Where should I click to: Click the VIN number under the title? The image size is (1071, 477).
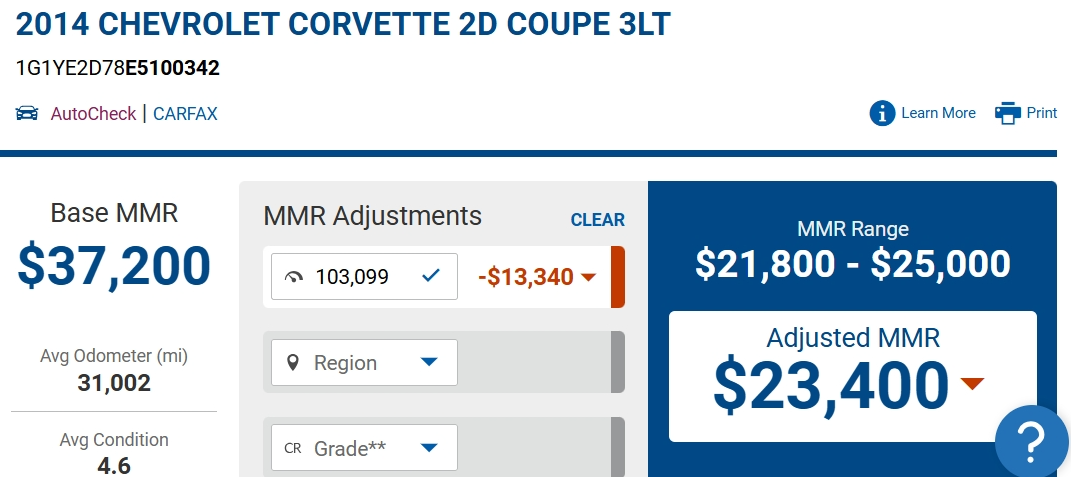pyautogui.click(x=118, y=68)
